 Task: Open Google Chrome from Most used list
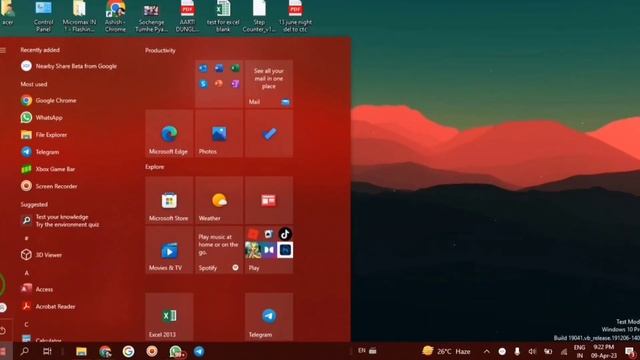point(49,100)
